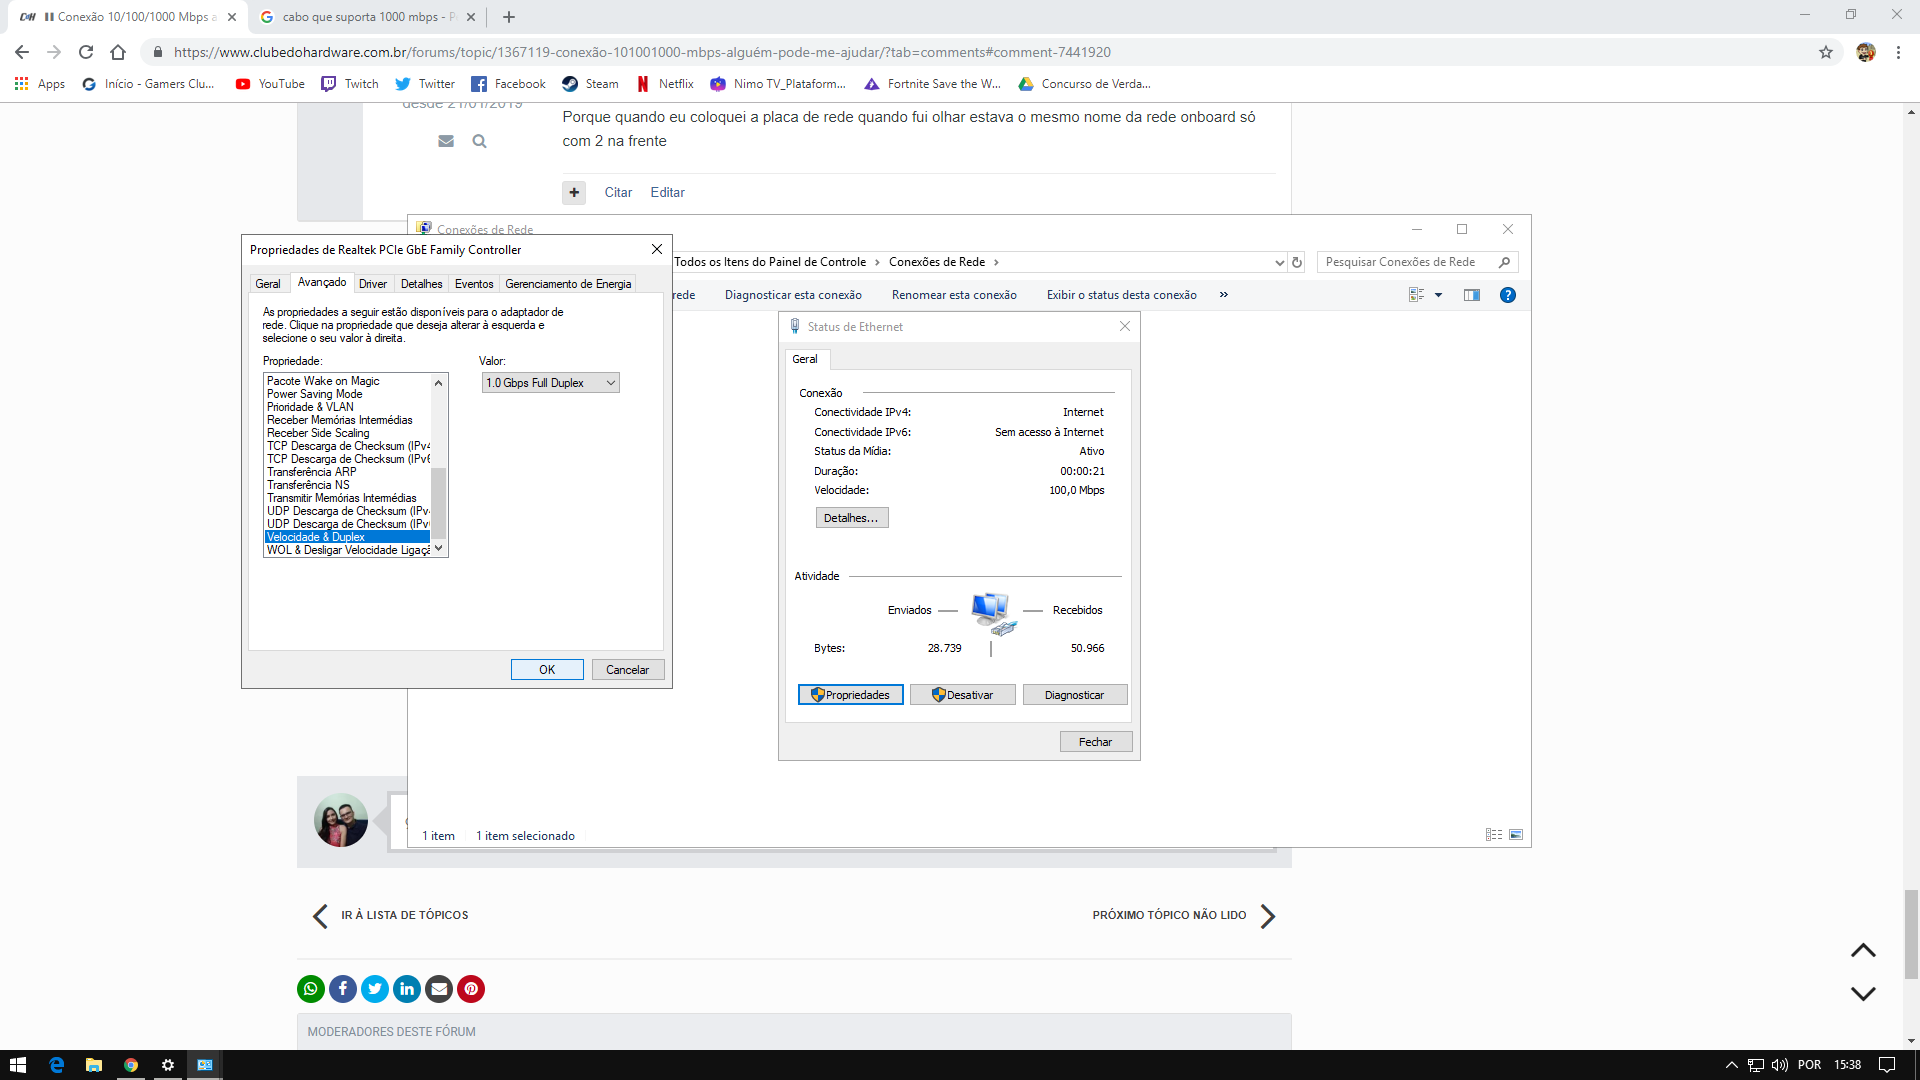Image resolution: width=1920 pixels, height=1080 pixels.
Task: Share topic via WhatsApp icon
Action: [x=311, y=989]
